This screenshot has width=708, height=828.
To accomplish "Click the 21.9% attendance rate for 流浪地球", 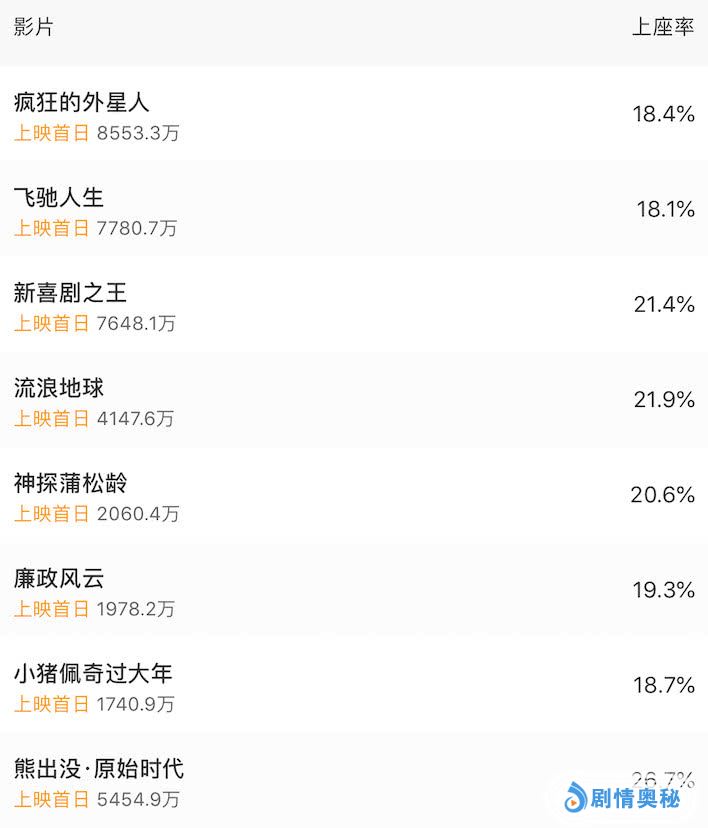I will tap(663, 400).
